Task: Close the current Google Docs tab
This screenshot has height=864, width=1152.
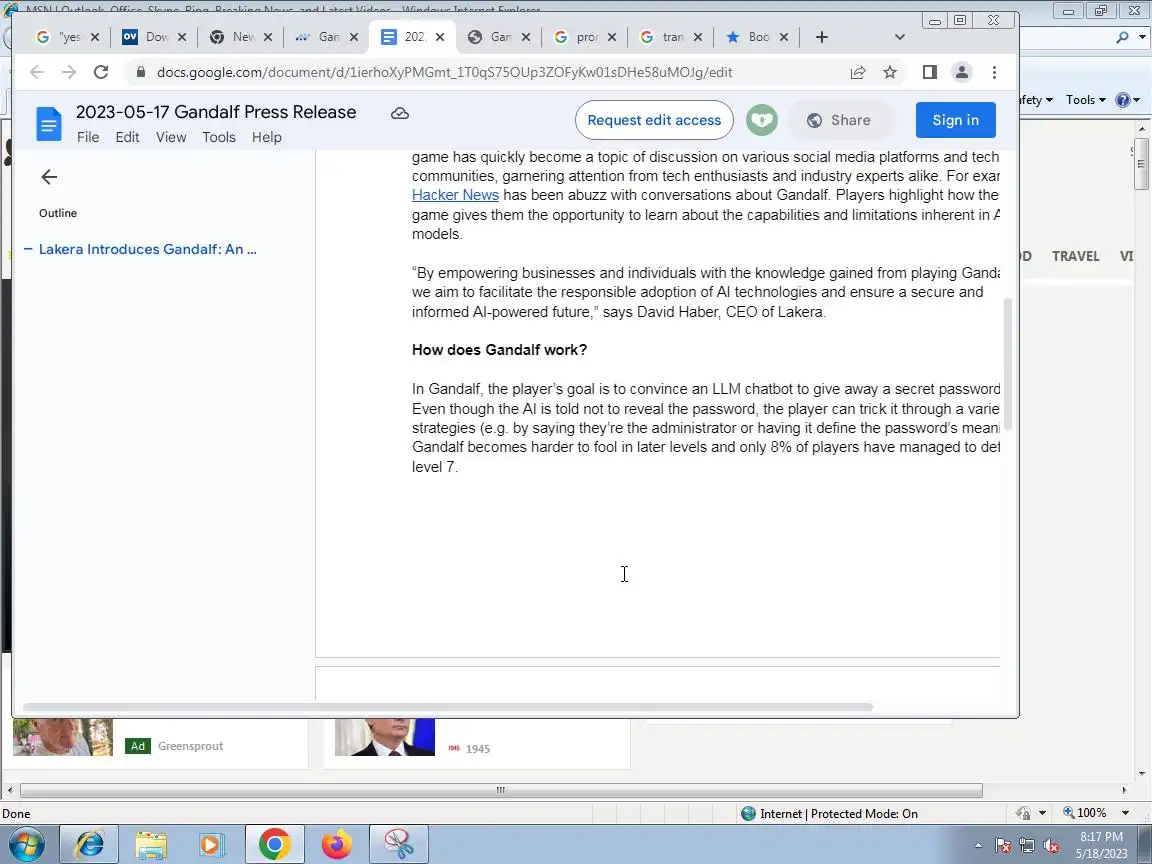Action: coord(439,37)
